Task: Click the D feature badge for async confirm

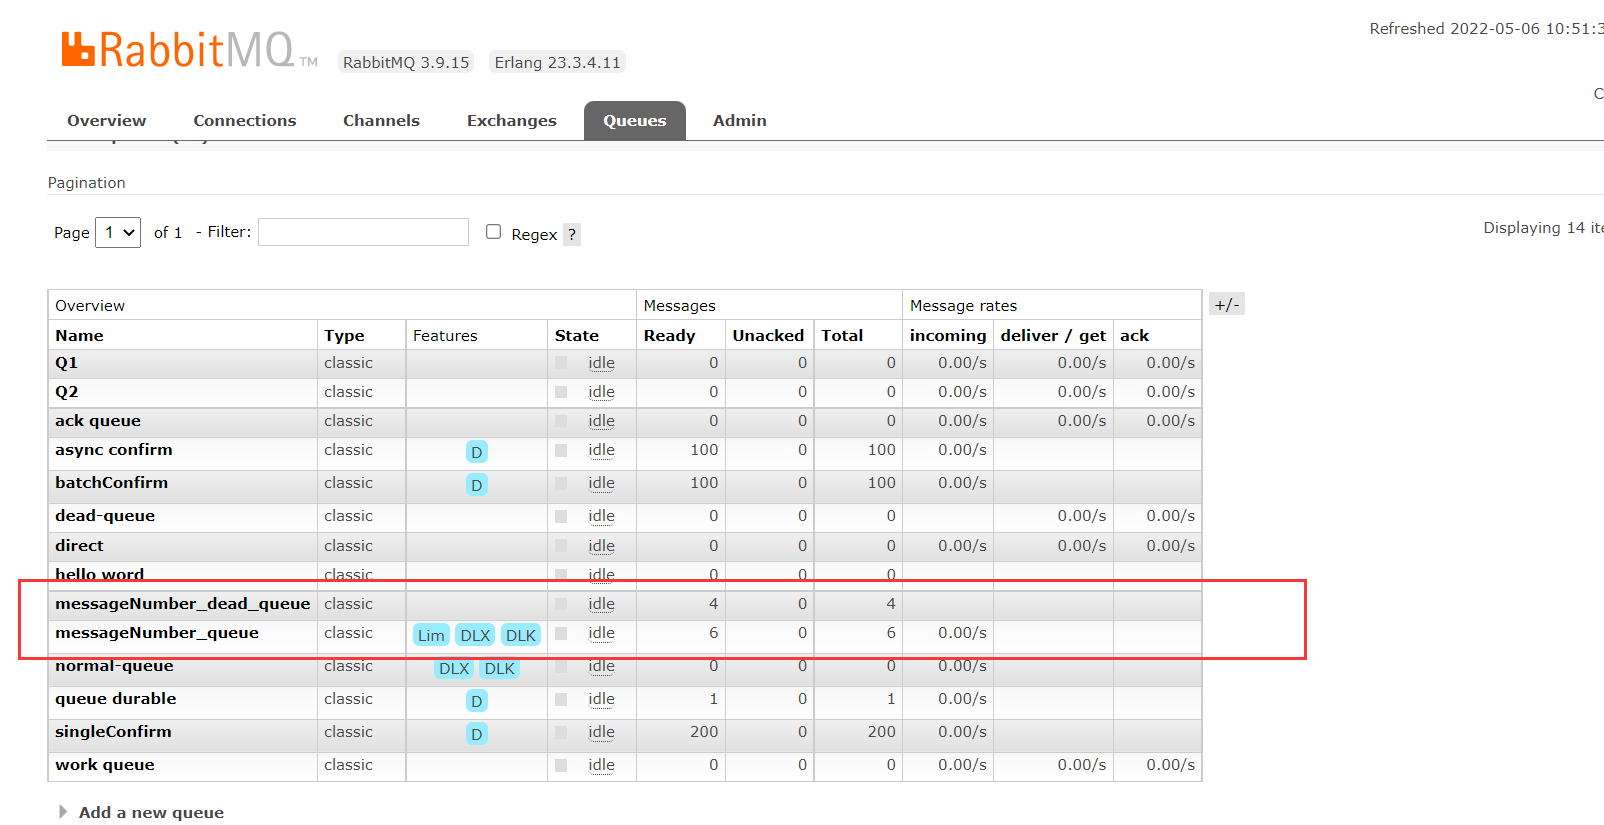Action: coord(477,452)
